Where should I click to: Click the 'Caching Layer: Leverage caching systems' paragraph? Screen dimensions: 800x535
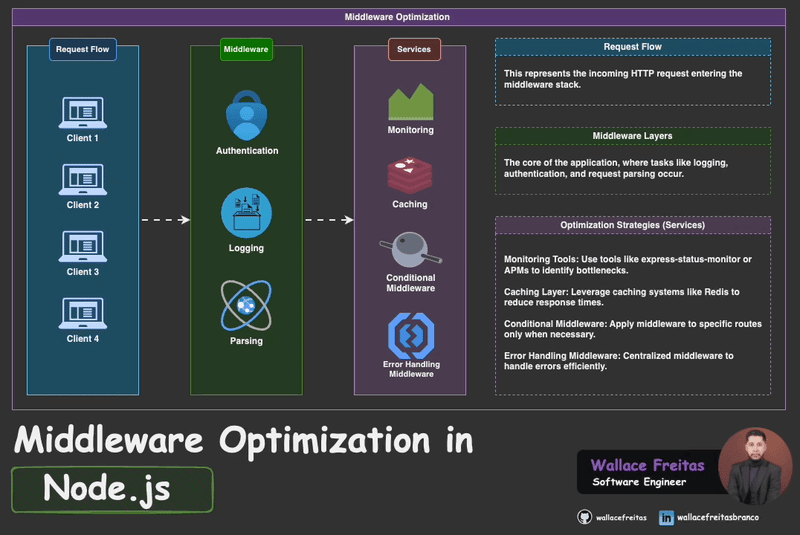coord(621,297)
